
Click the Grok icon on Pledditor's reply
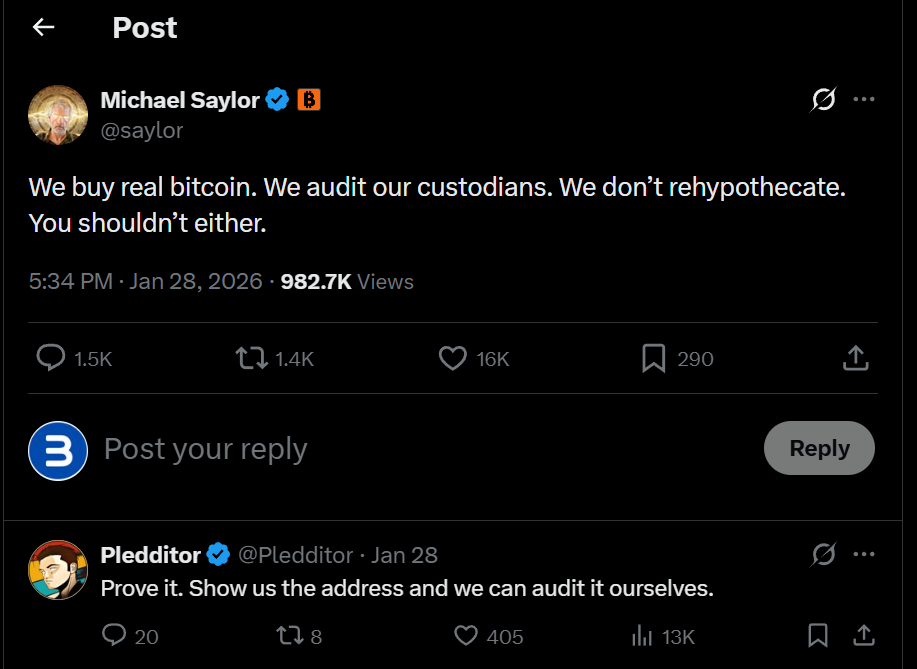[823, 554]
